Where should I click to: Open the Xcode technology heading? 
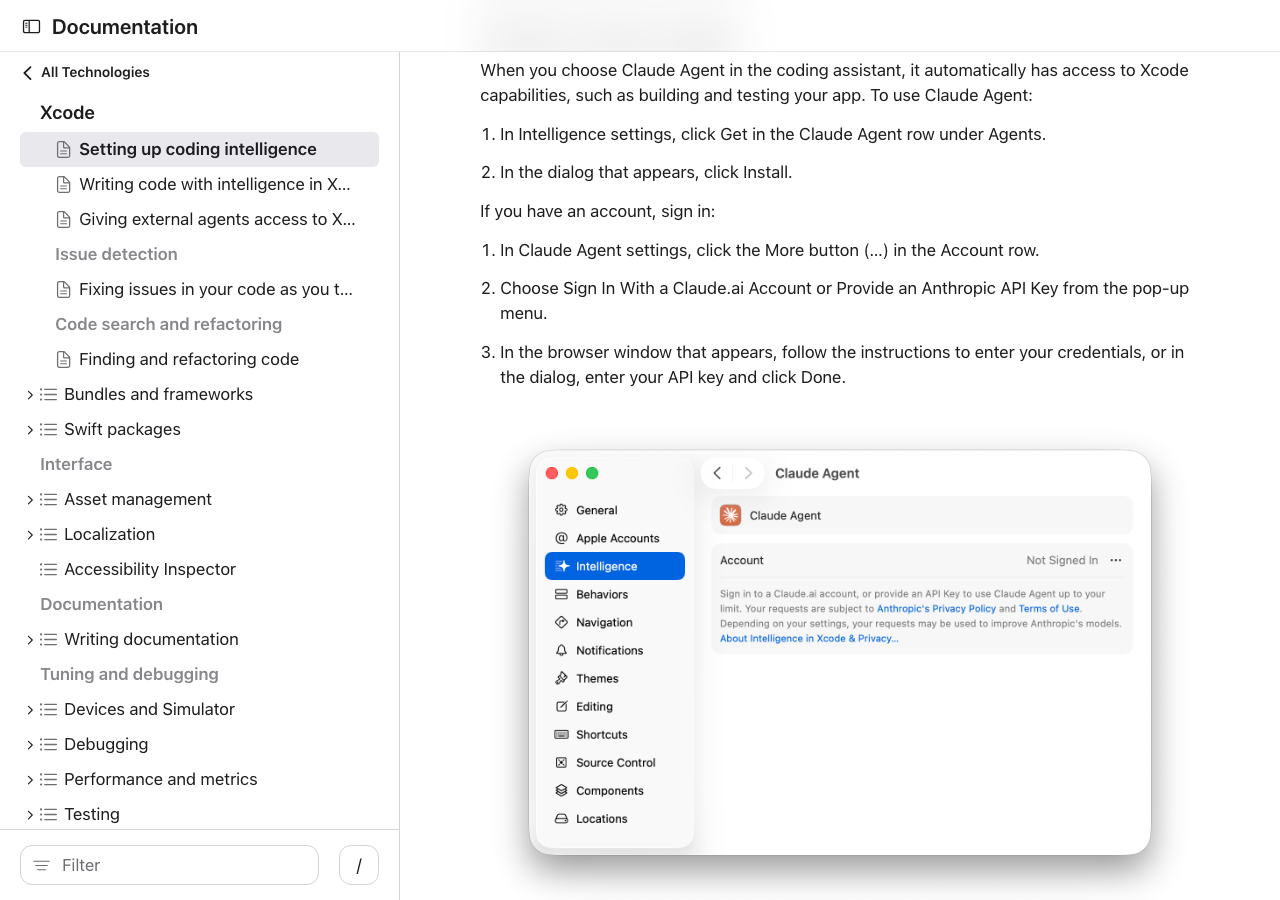(67, 113)
